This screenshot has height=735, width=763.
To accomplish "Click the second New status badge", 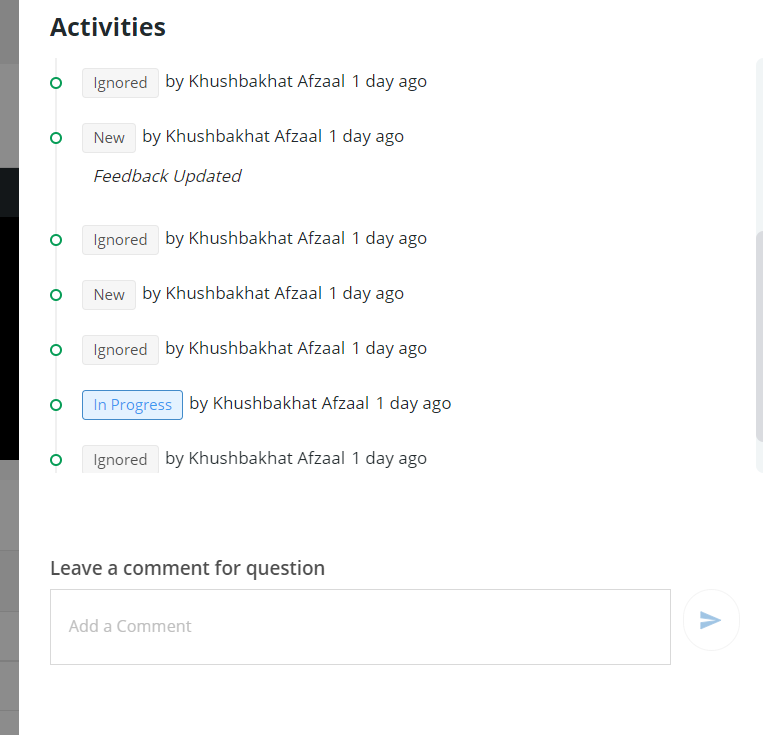I will tap(109, 295).
